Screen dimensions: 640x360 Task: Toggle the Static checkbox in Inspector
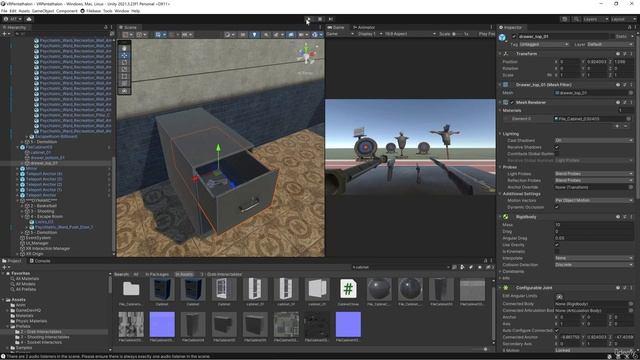pos(612,36)
